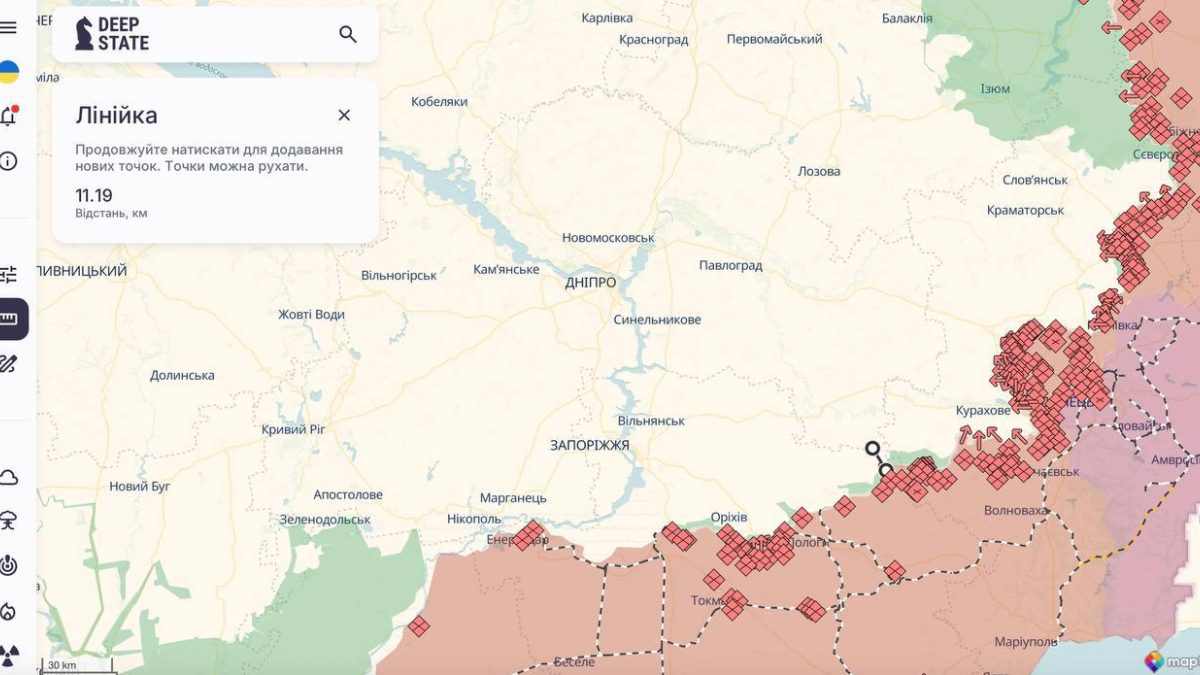Click the 11.19 distance value
Image resolution: width=1200 pixels, height=675 pixels.
click(94, 195)
